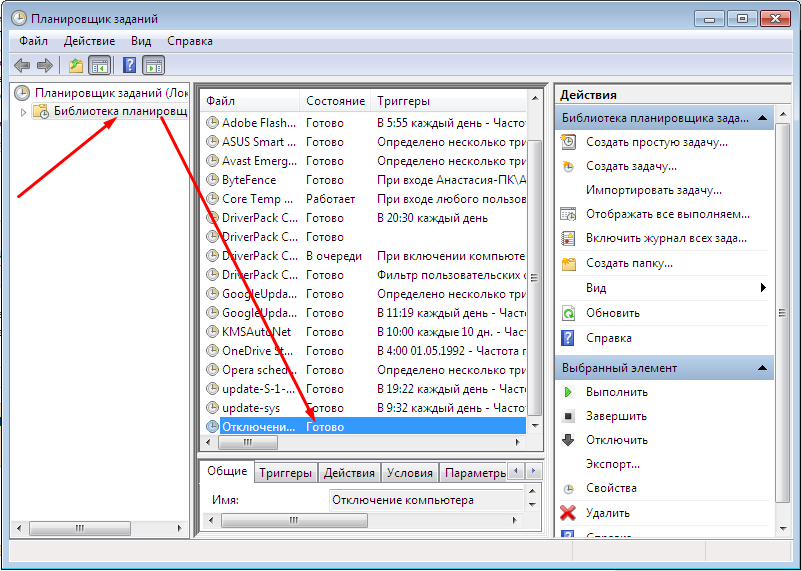Click Импортировать задачу action link
This screenshot has height=571, width=802.
click(x=653, y=190)
